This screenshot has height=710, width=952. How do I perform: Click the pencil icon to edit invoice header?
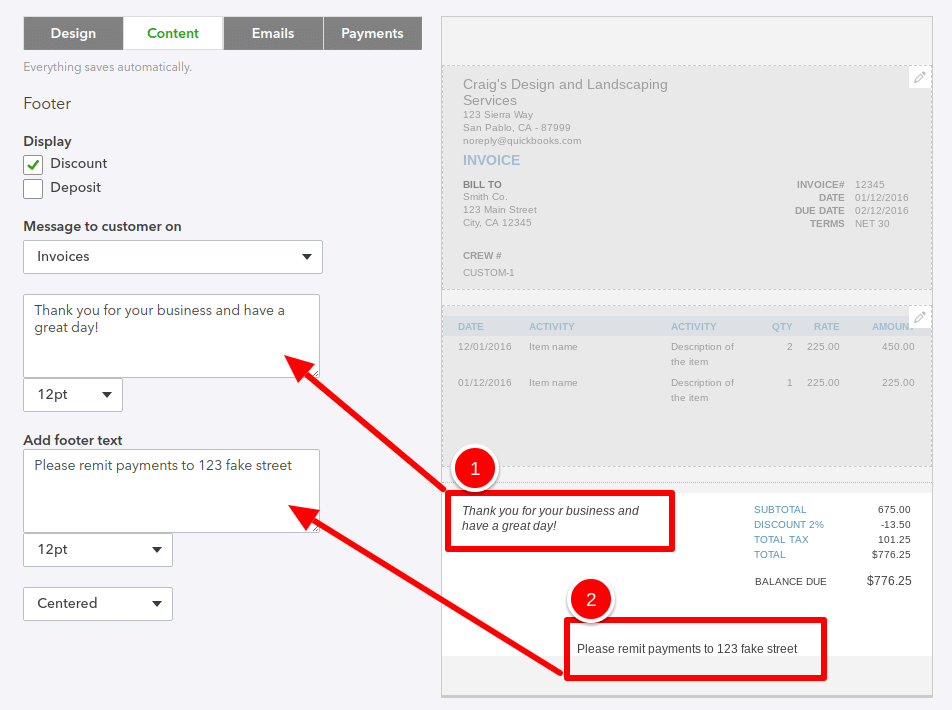click(920, 77)
